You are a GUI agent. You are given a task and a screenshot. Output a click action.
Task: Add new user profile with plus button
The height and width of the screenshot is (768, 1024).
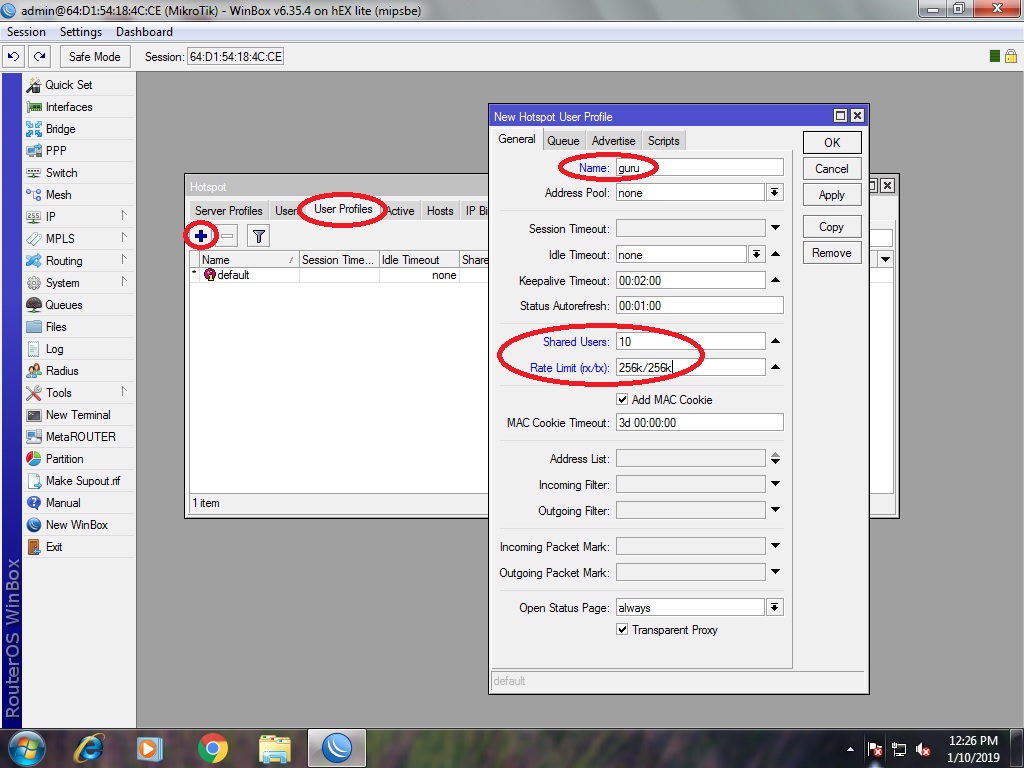click(x=201, y=236)
